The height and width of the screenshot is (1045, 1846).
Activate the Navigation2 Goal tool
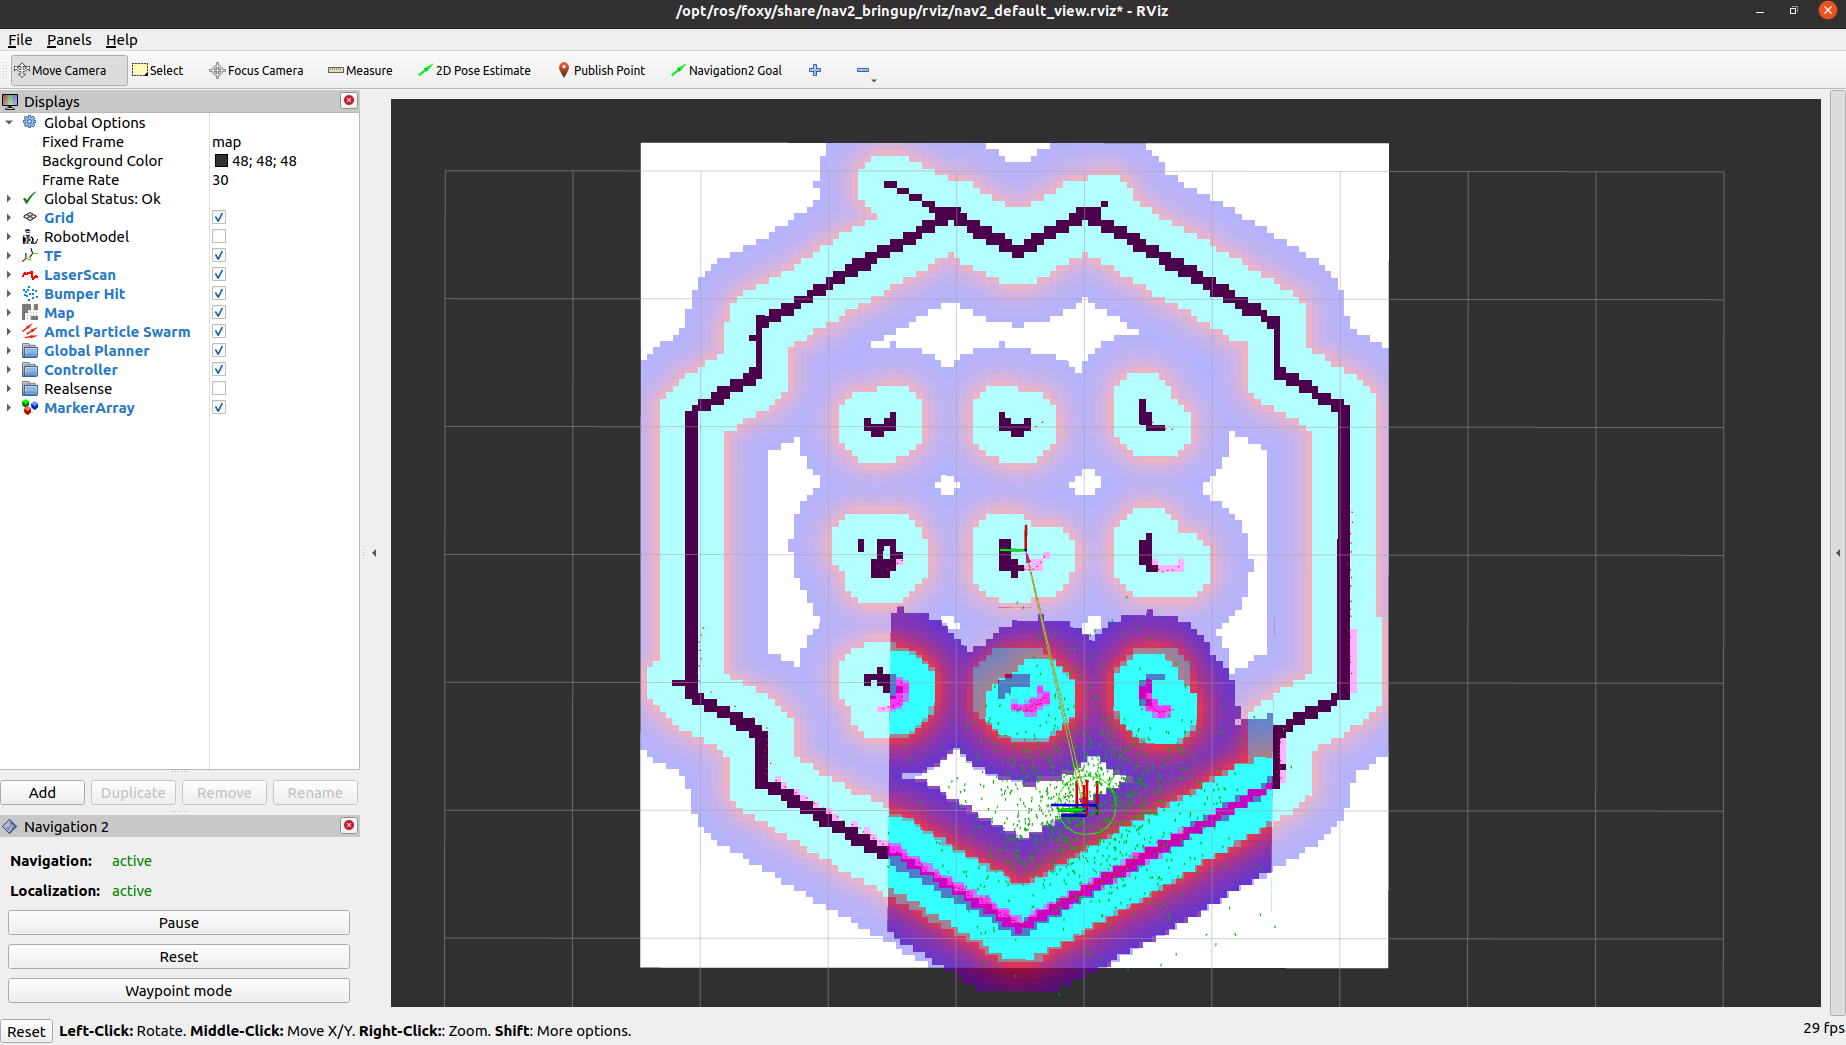[x=726, y=70]
